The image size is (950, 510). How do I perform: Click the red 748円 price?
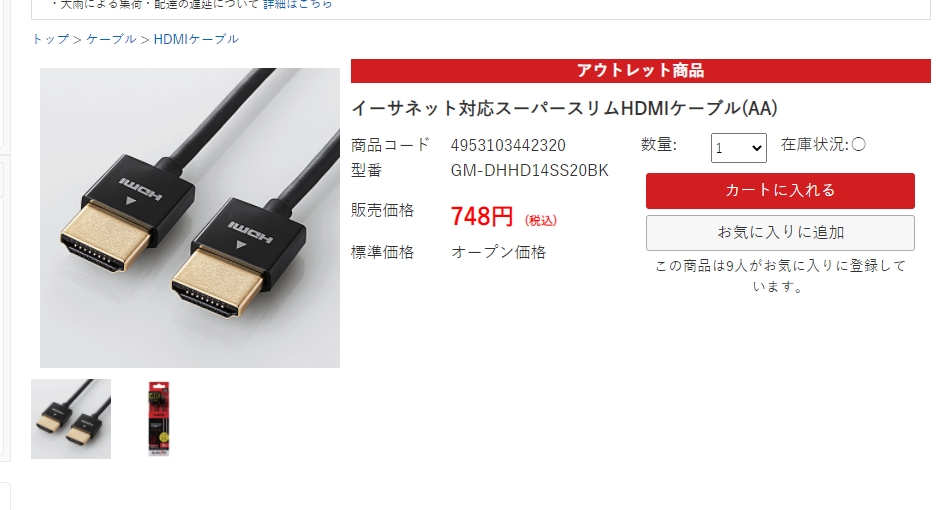482,216
